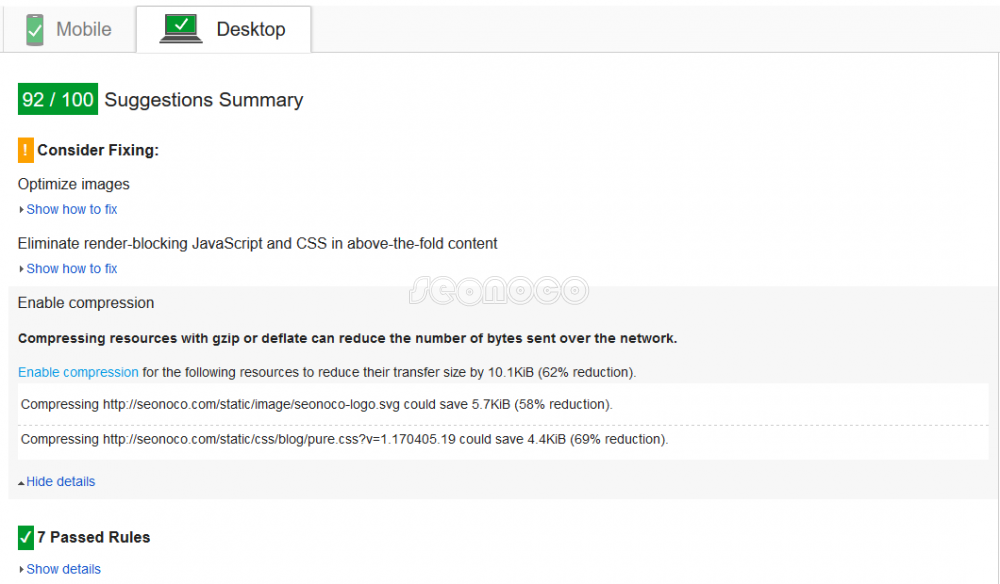Expand Show details under Passed Rules
The width and height of the screenshot is (1000, 584).
coord(63,569)
